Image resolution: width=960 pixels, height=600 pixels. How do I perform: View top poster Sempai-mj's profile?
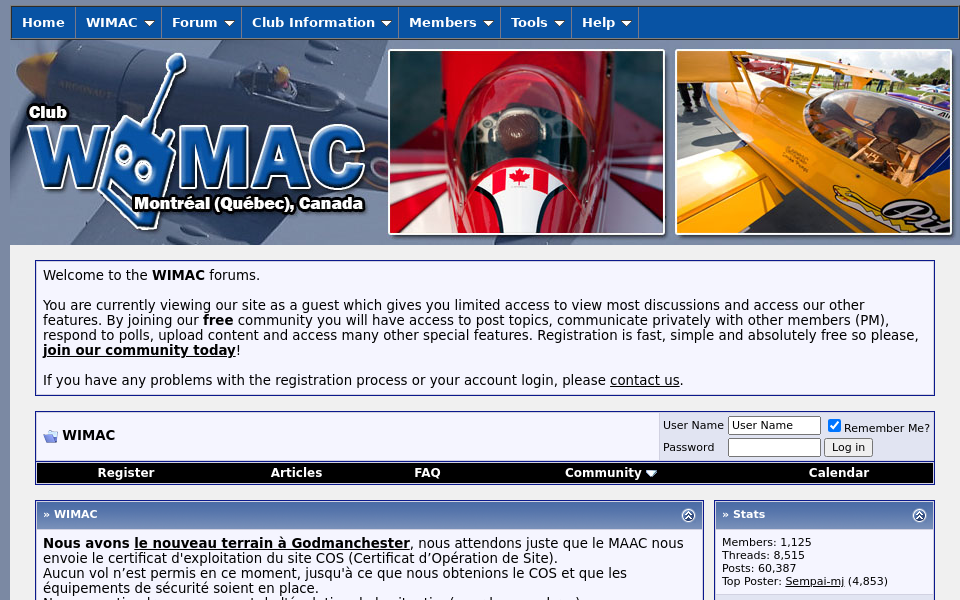[814, 581]
